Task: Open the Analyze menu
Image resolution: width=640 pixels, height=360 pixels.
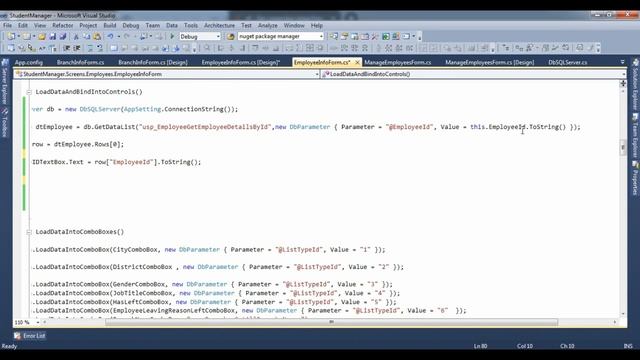Action: click(x=268, y=25)
